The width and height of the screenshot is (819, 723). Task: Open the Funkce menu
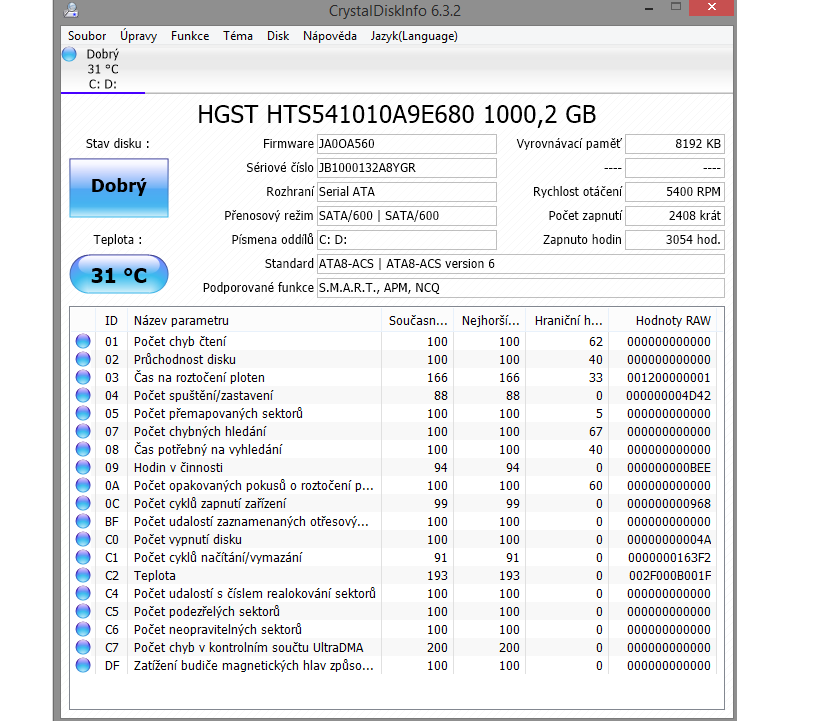click(190, 36)
